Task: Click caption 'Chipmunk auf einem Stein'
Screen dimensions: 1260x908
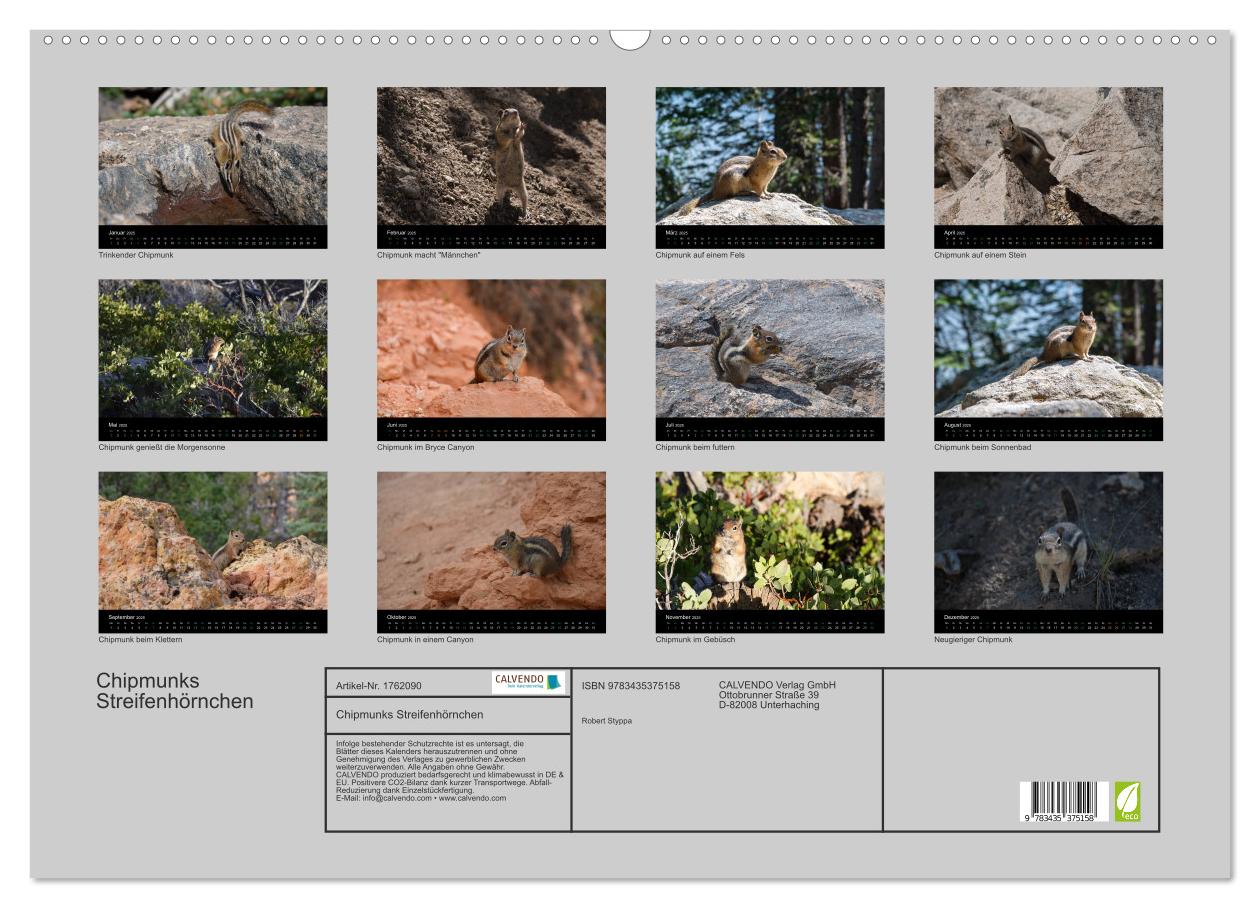Action: click(980, 255)
